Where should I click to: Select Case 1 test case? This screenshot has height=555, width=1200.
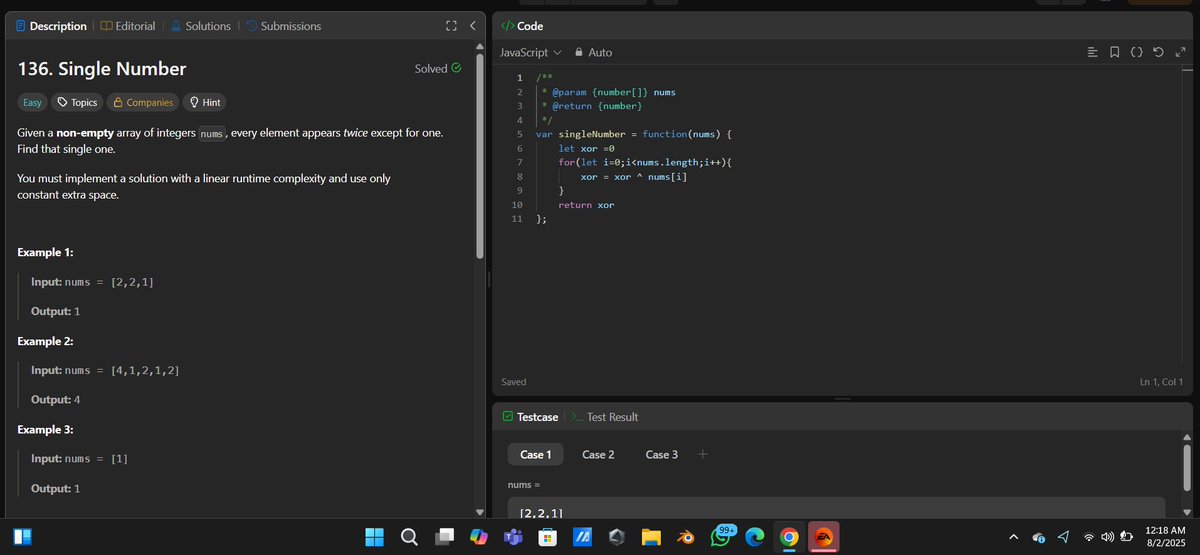point(535,454)
